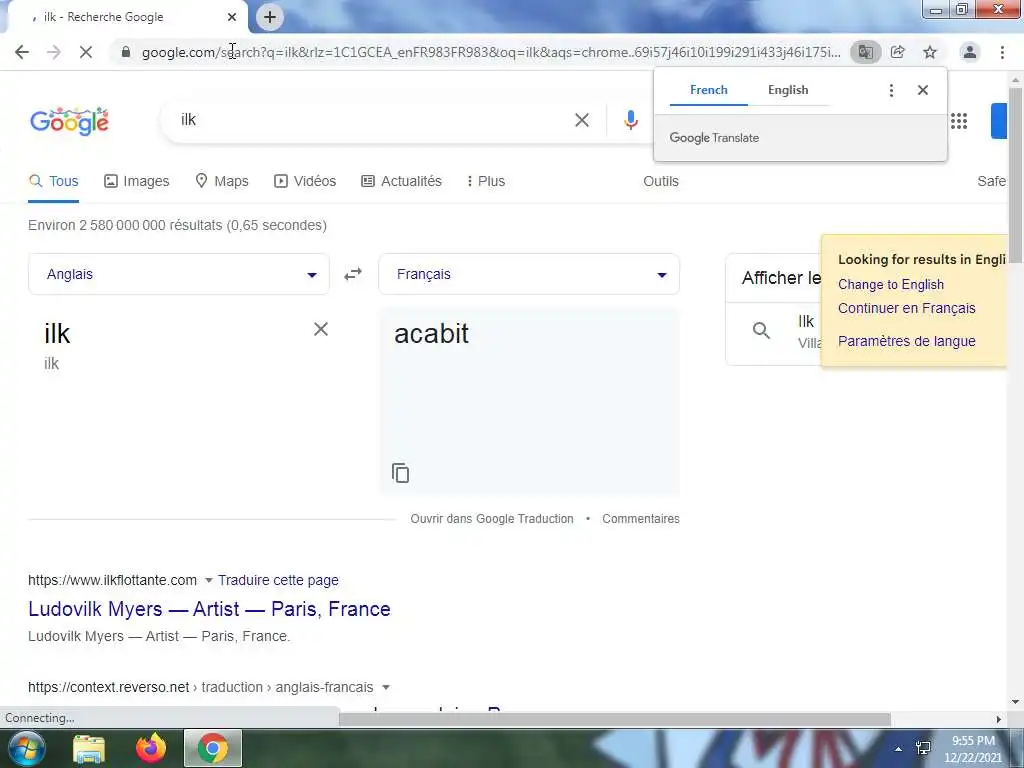Swap Anglais and Français languages
Viewport: 1024px width, 768px height.
pos(353,274)
